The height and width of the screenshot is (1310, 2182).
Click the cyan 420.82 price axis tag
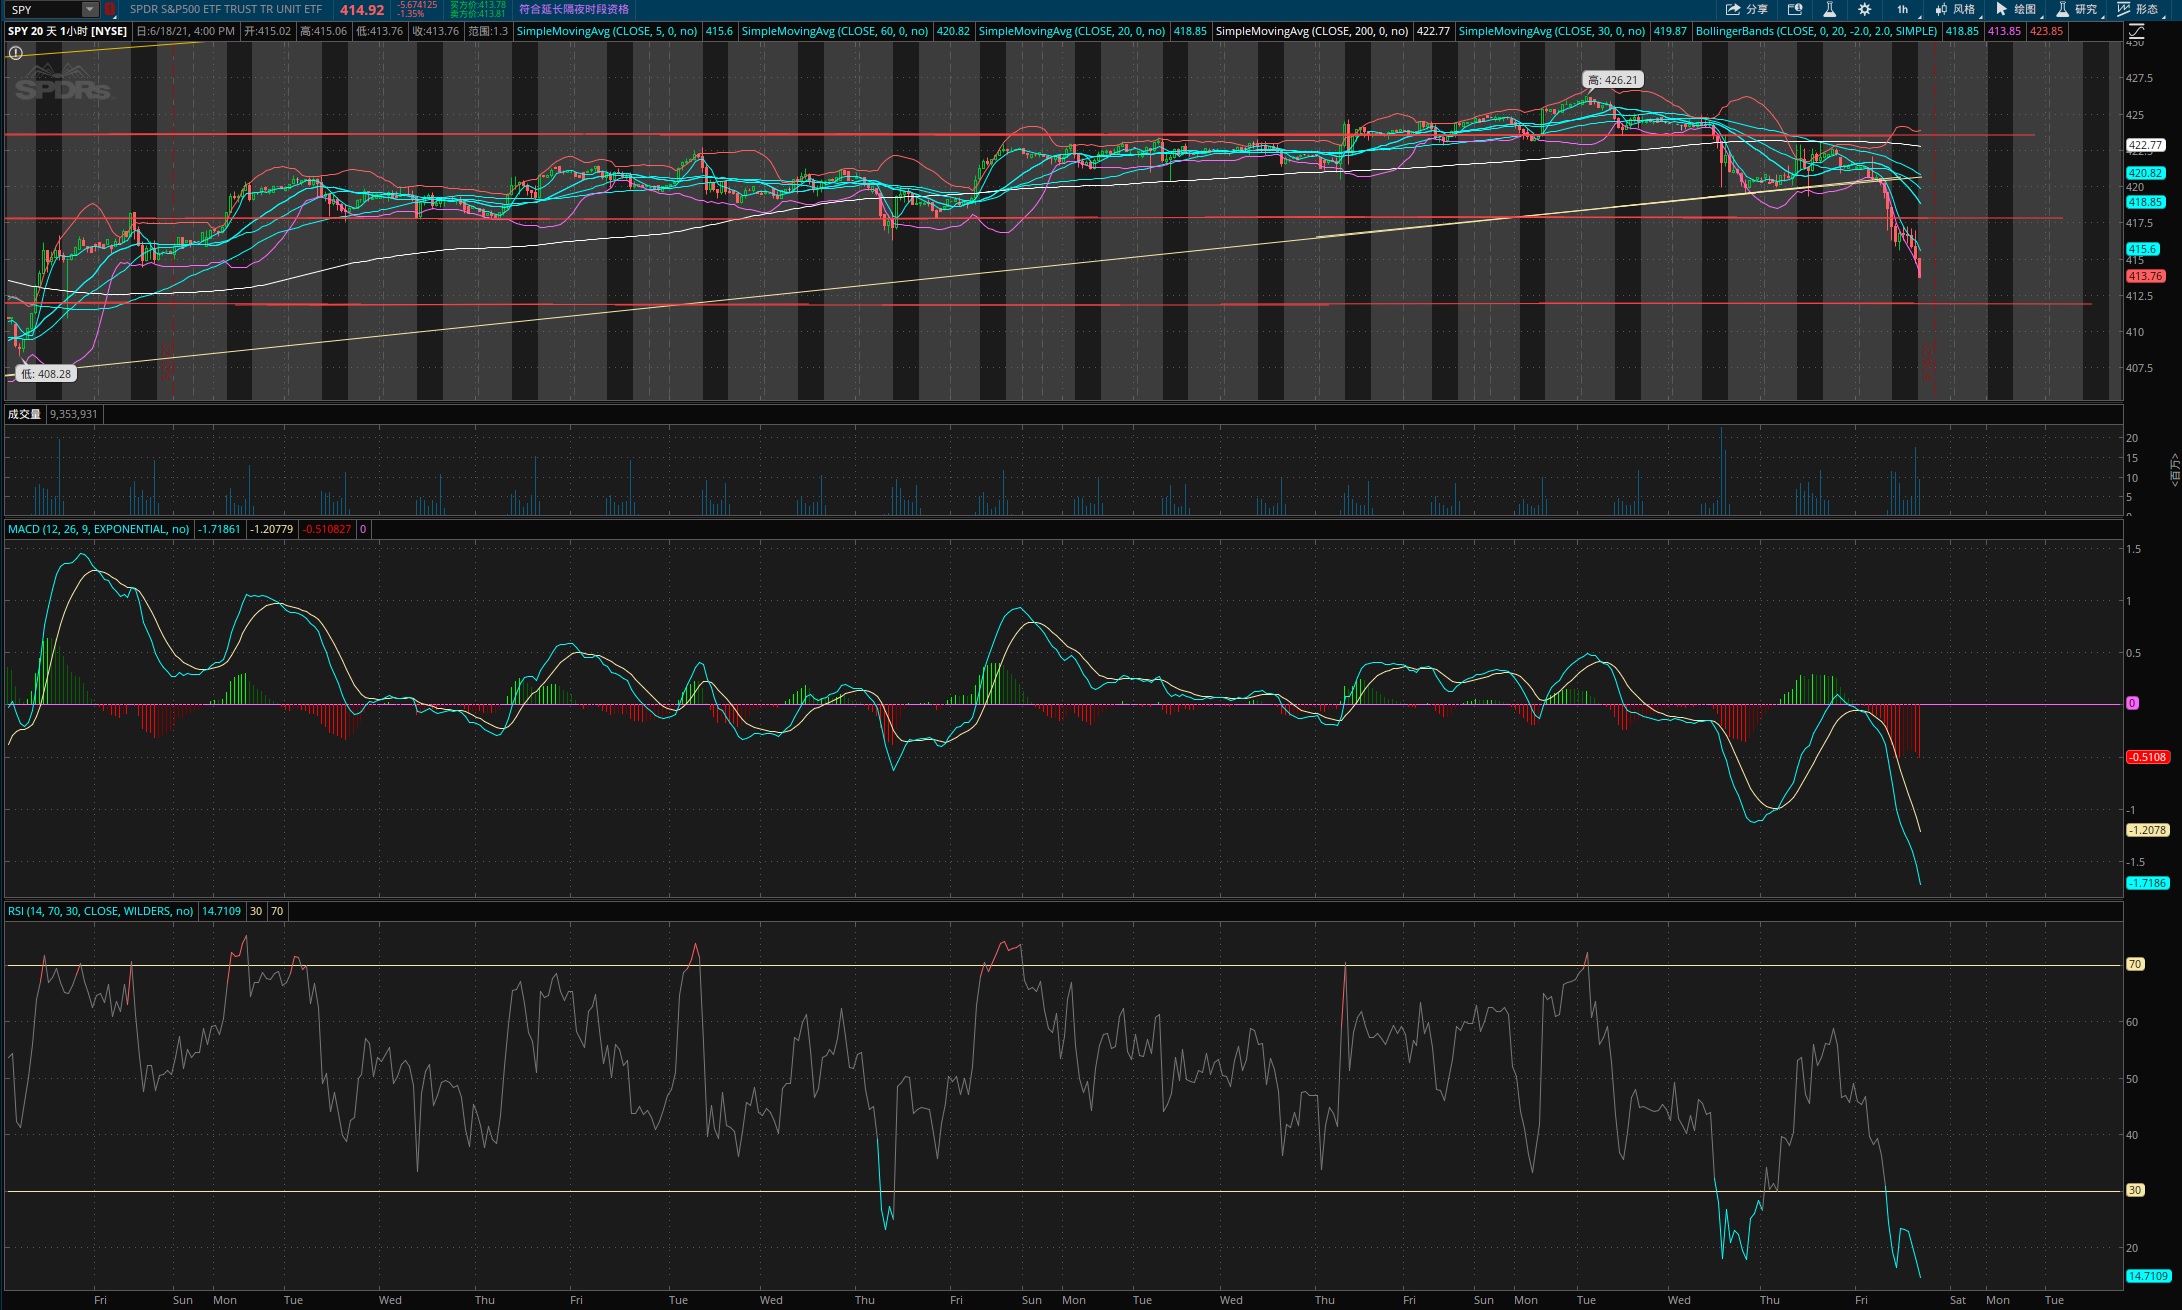[2146, 173]
